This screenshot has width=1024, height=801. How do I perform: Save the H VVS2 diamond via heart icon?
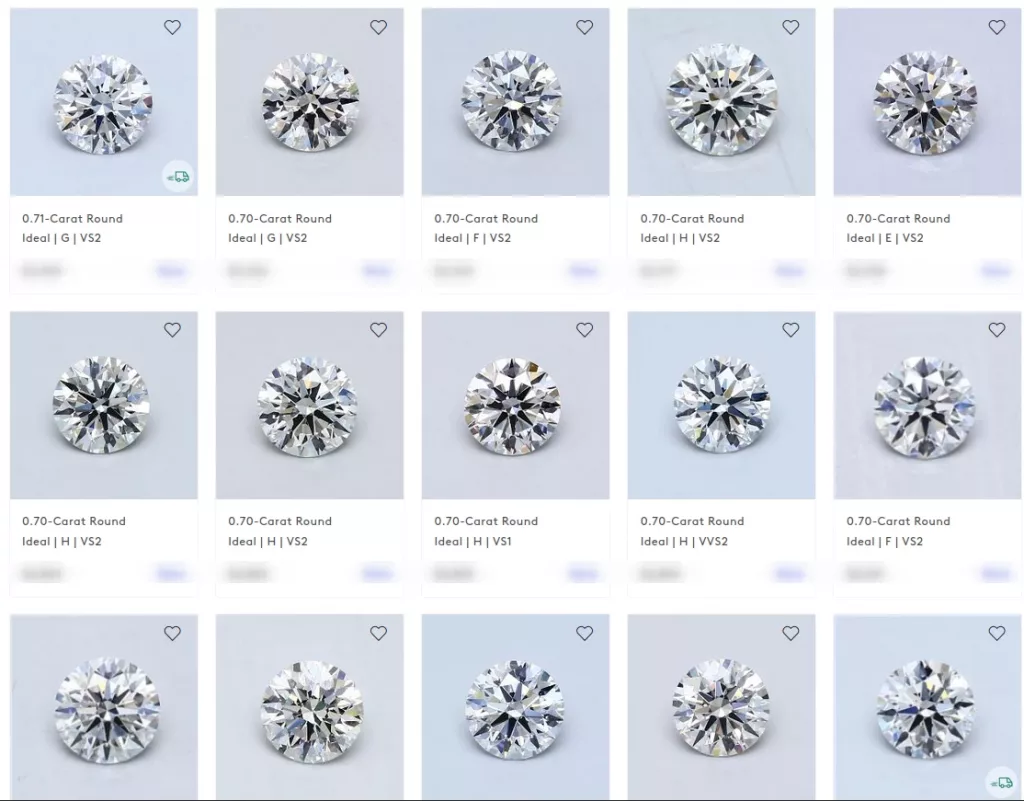point(791,330)
